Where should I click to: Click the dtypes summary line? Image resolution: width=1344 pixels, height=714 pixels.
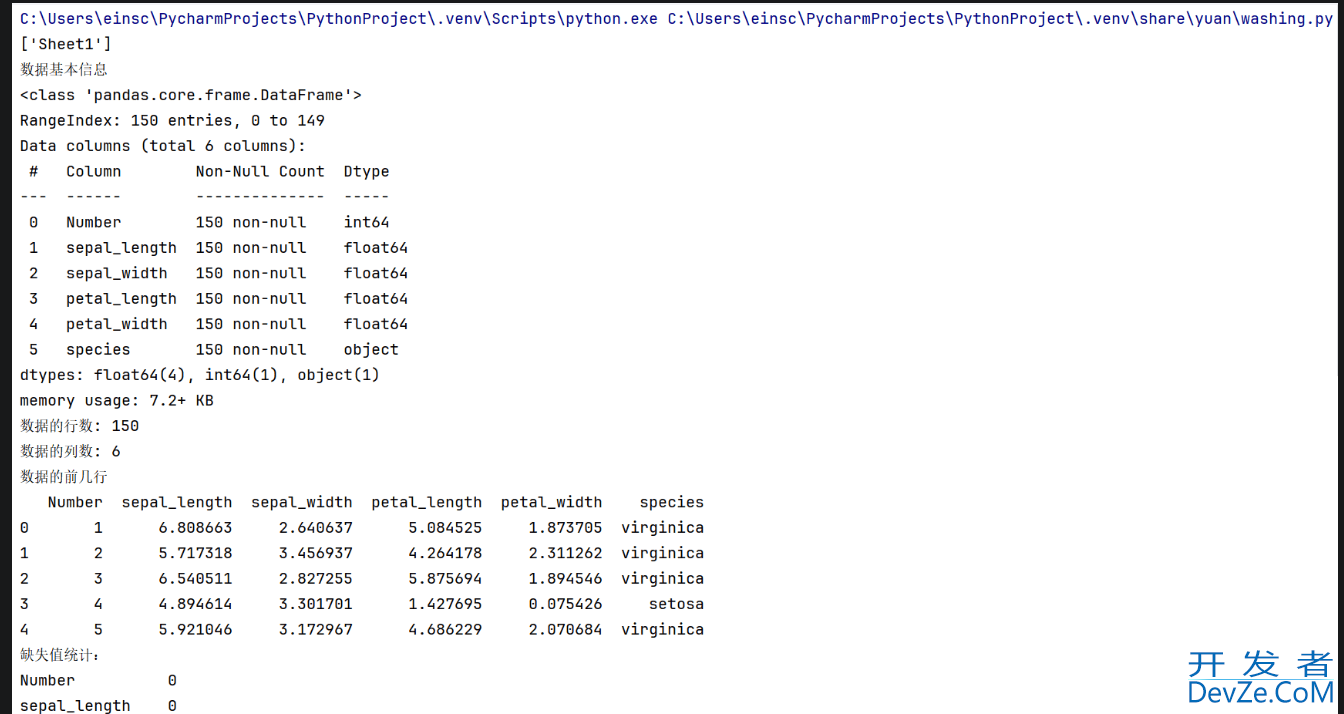200,375
